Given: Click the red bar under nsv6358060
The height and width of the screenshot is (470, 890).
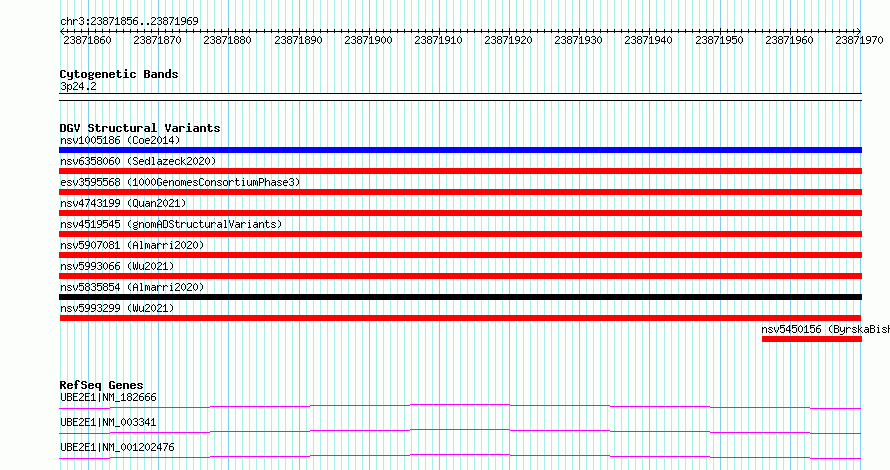Looking at the screenshot, I should coord(460,171).
